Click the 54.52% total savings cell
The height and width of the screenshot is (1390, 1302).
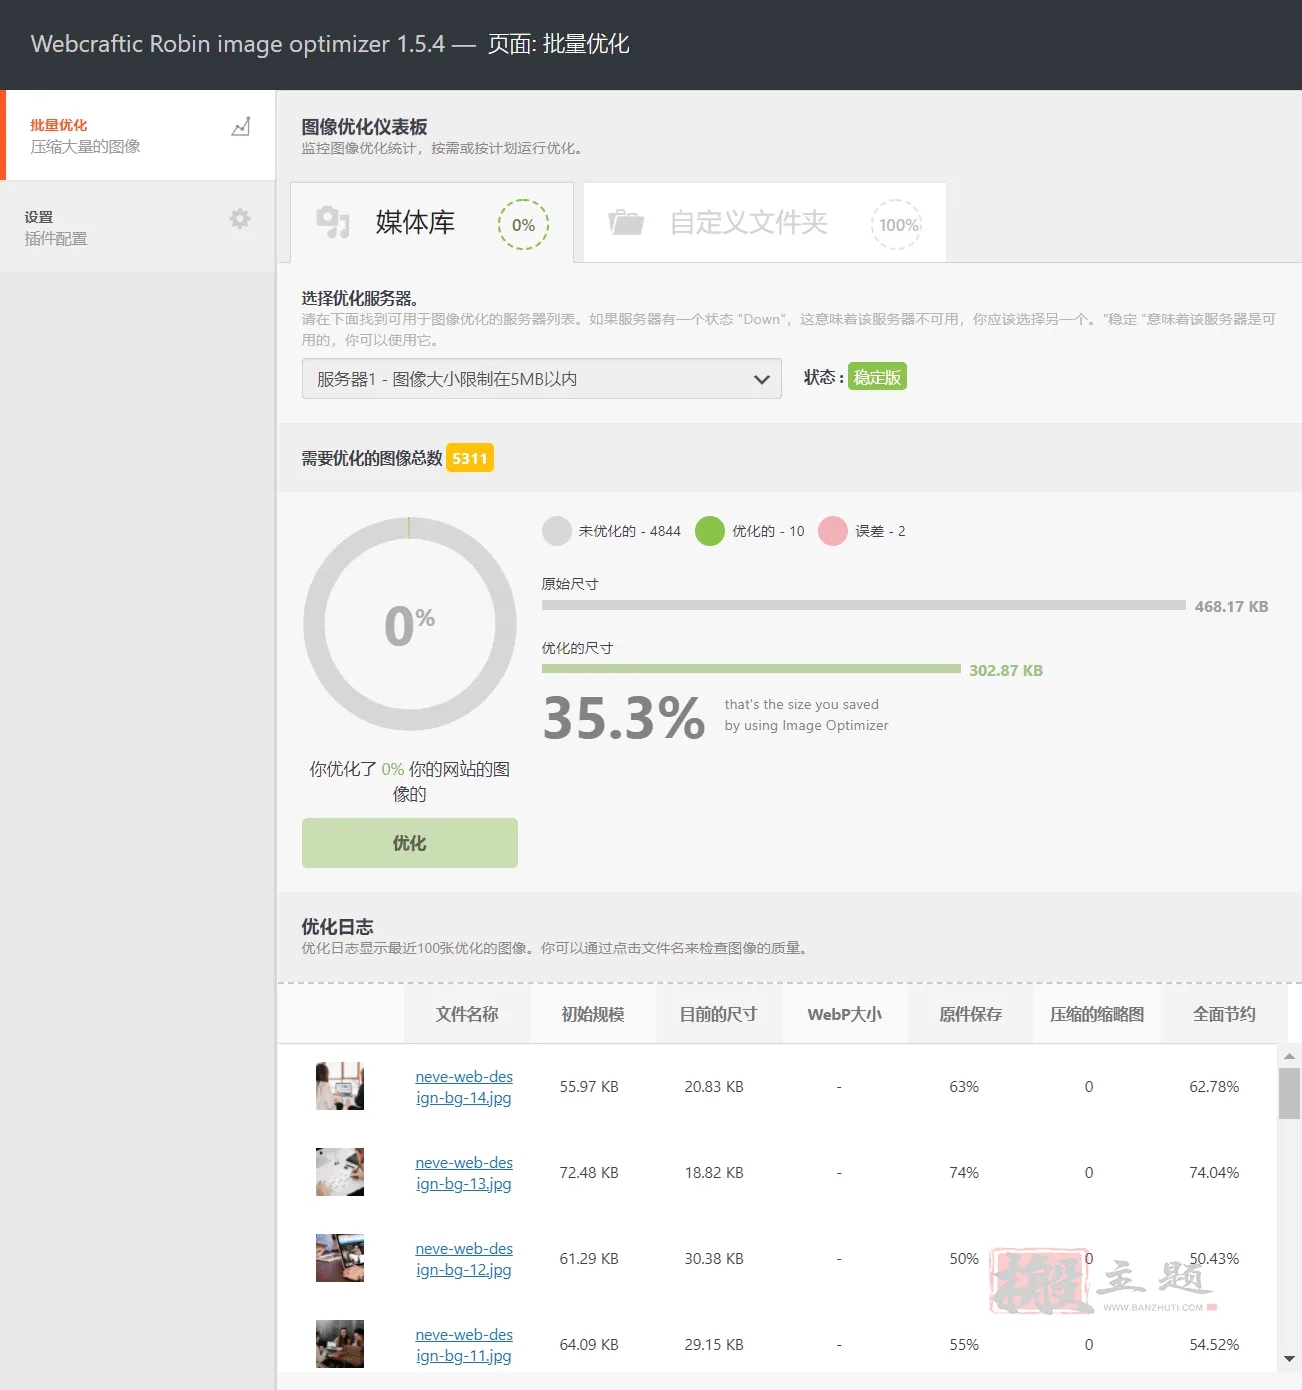coord(1214,1344)
